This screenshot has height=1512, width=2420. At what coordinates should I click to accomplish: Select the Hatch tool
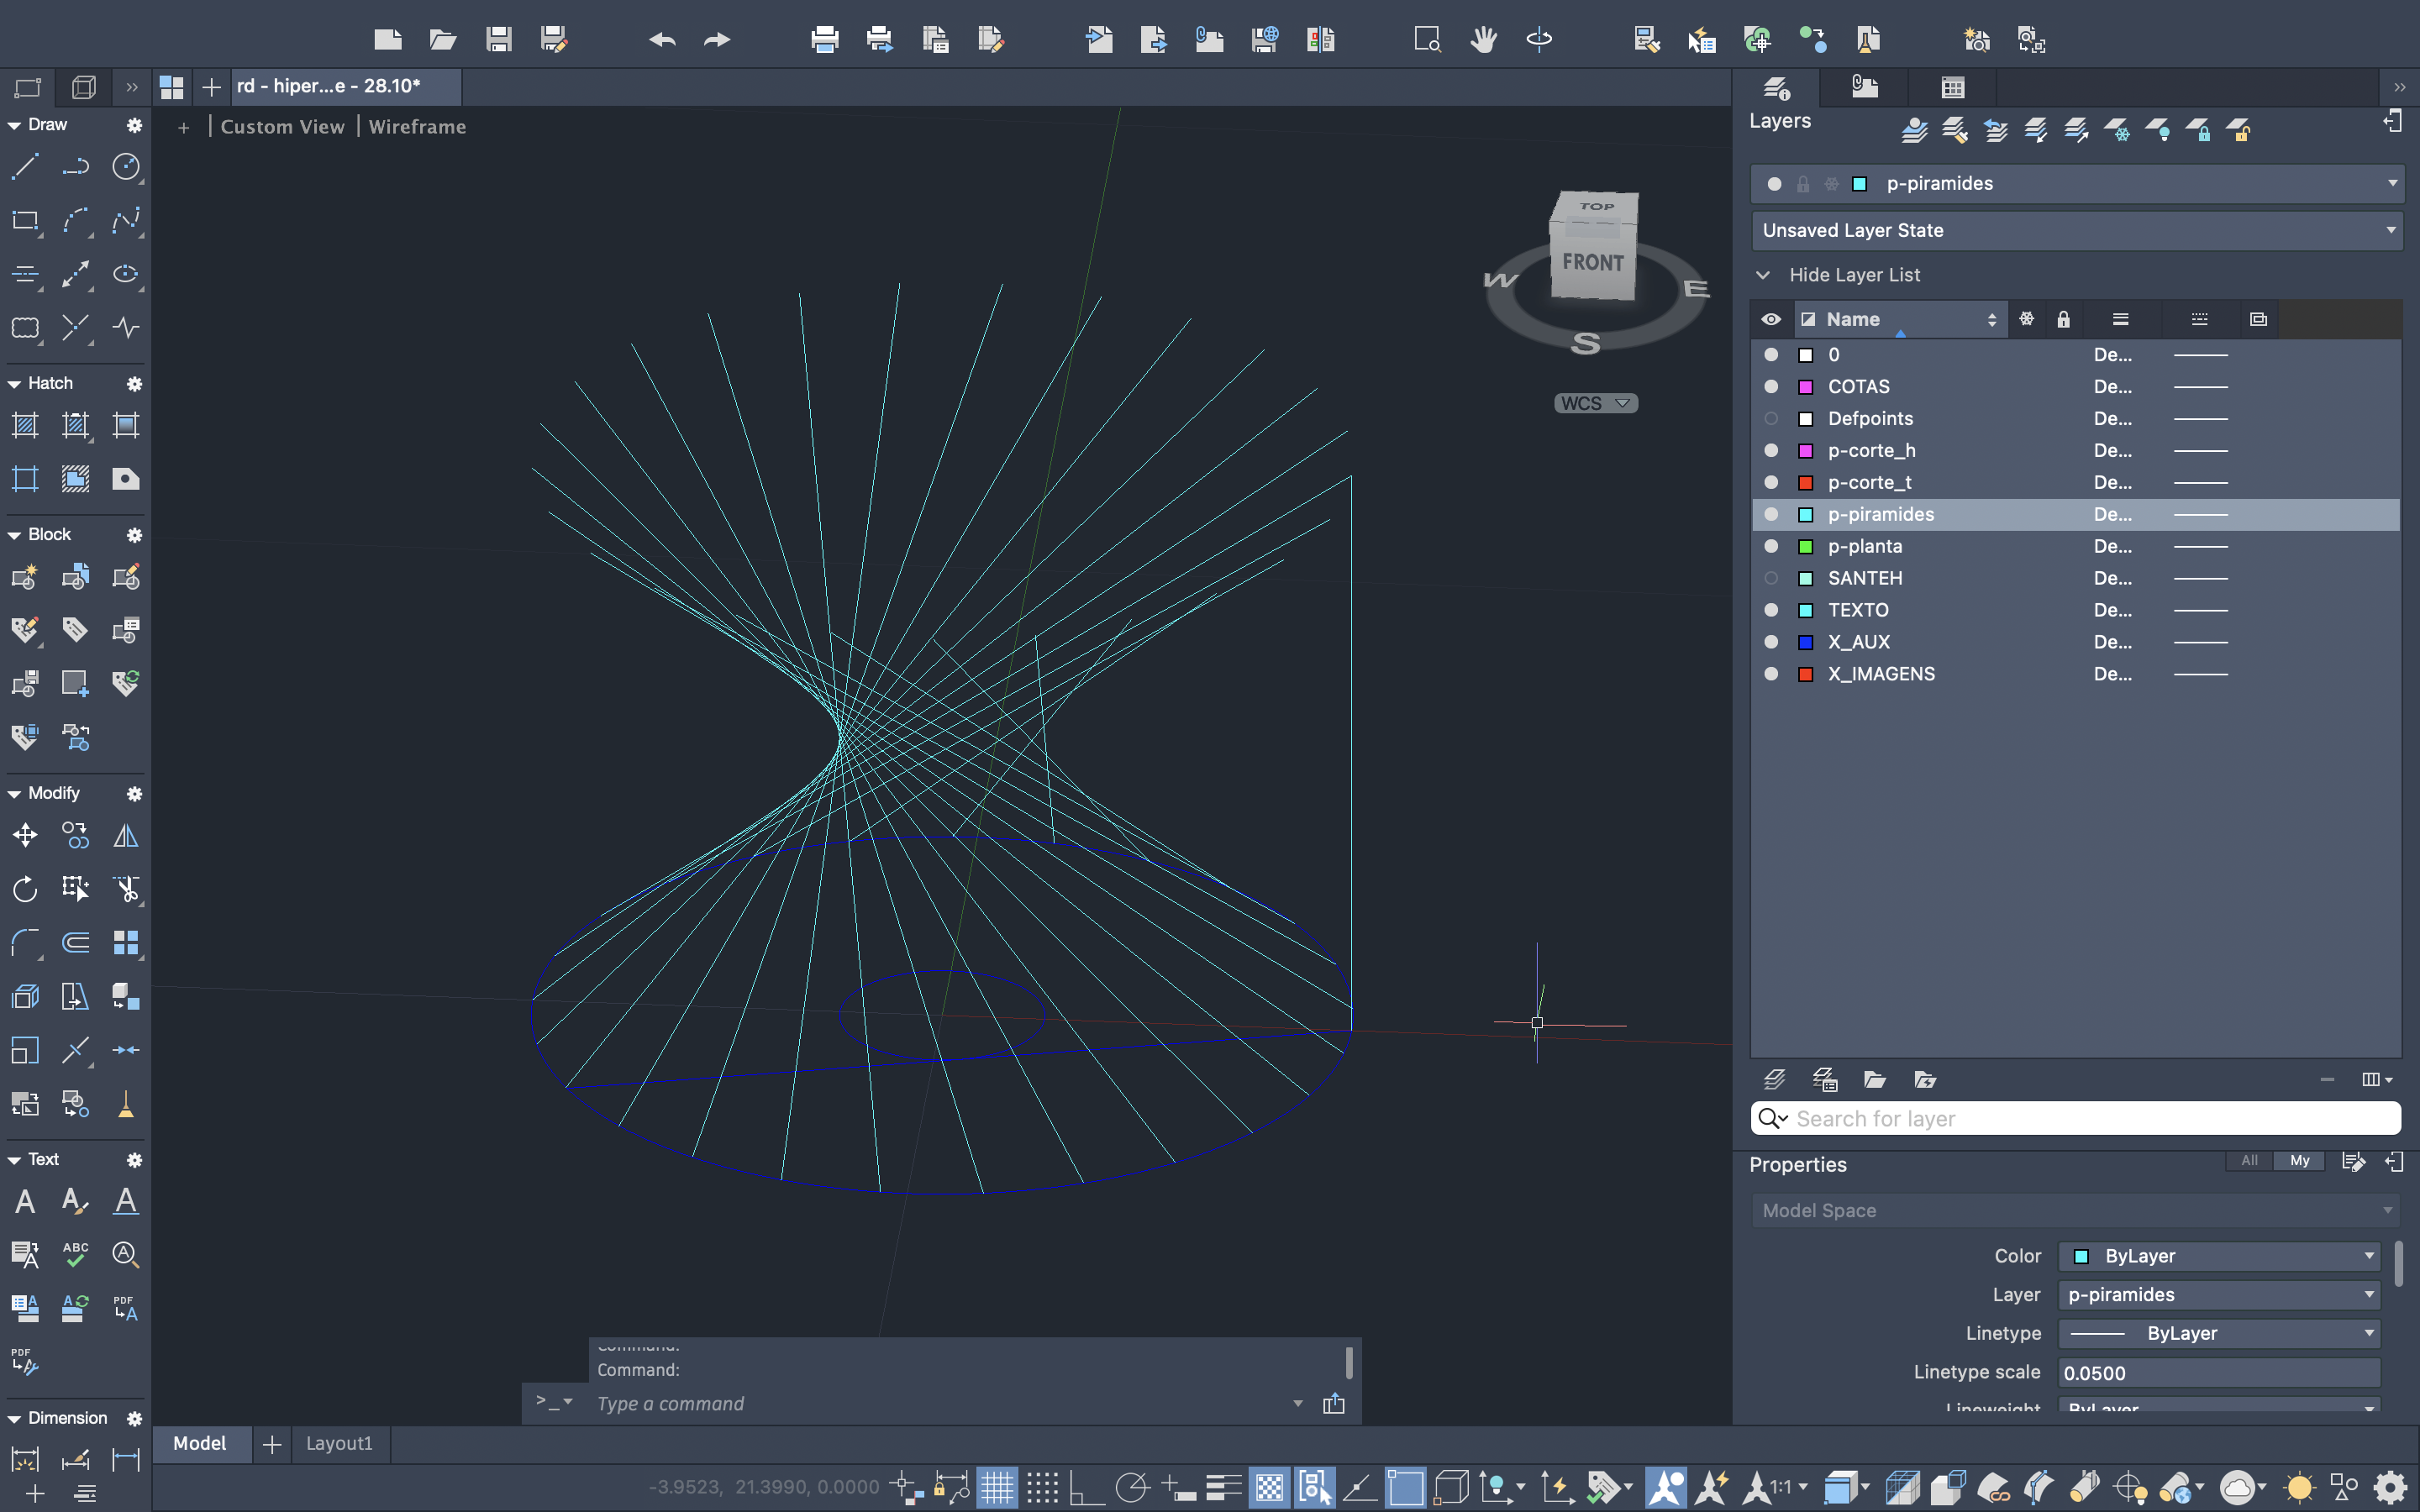[25, 425]
